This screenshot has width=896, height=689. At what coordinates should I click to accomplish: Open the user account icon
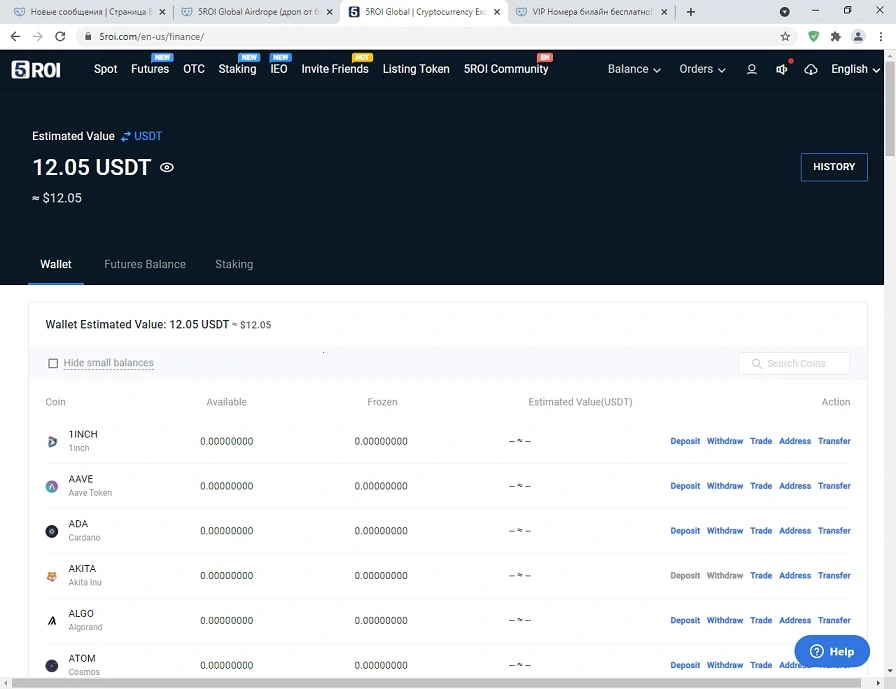click(751, 69)
